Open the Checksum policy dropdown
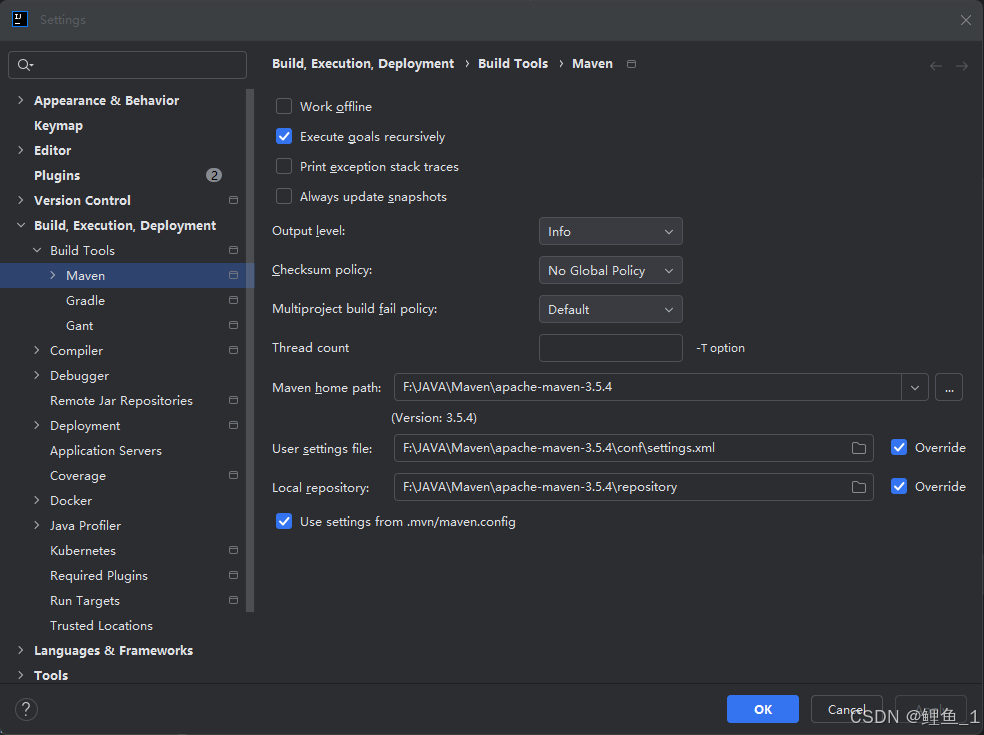 (611, 271)
